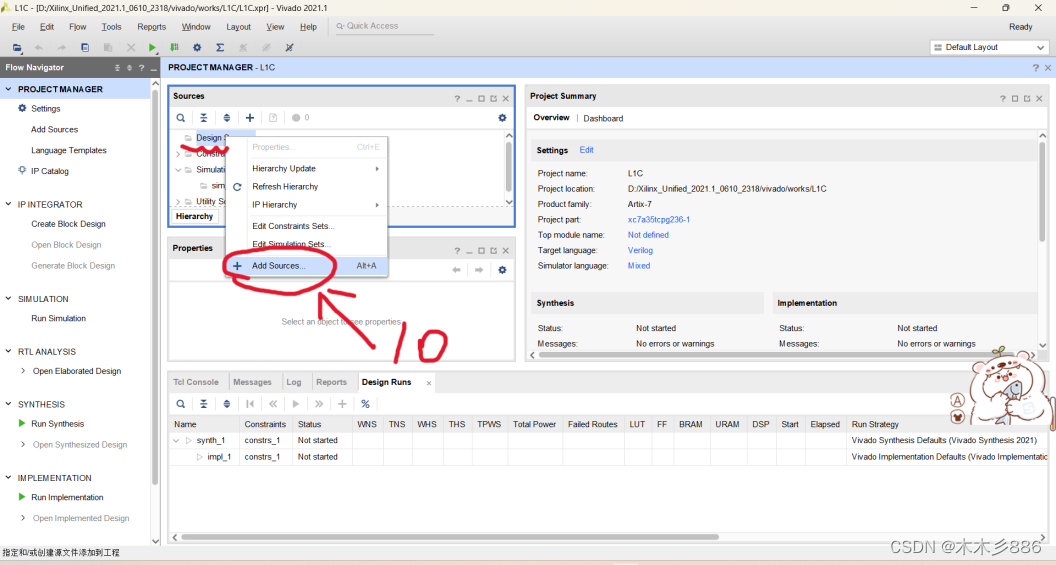Collapse the RTL ANALYSIS section

tap(8, 351)
